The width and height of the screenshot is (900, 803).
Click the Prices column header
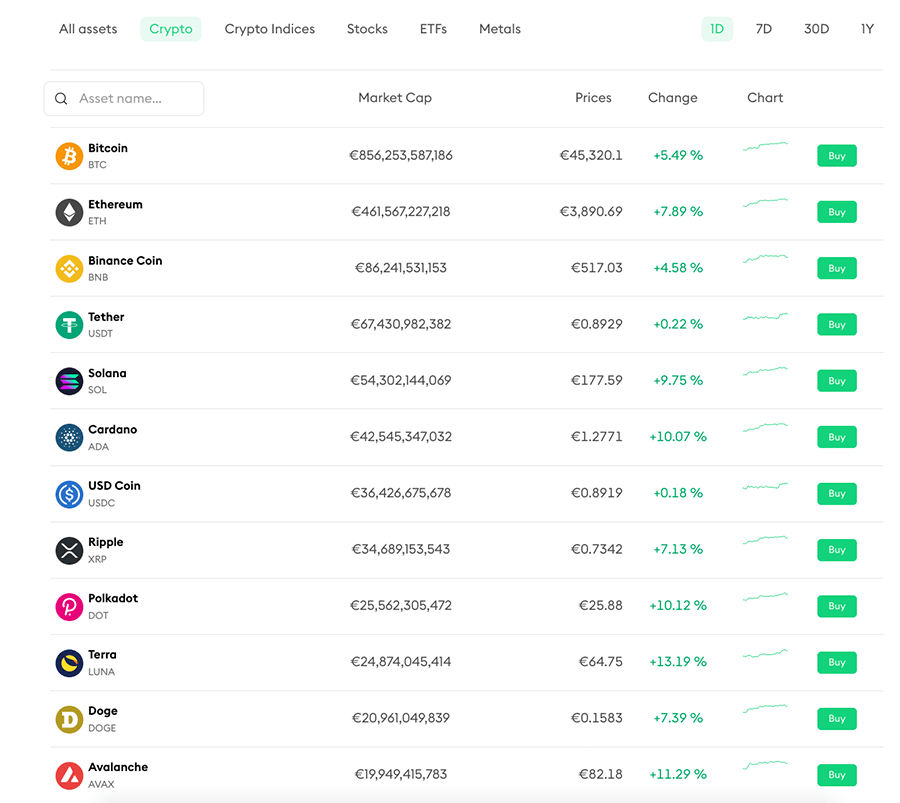tap(593, 98)
